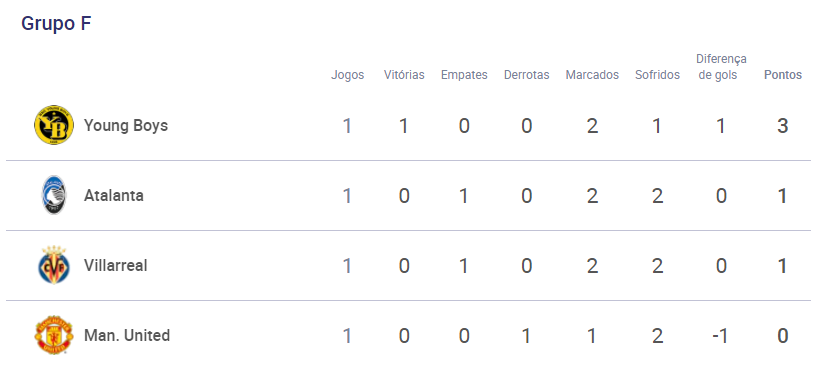The width and height of the screenshot is (834, 370).
Task: Click the Manchester United club crest
Action: point(54,335)
